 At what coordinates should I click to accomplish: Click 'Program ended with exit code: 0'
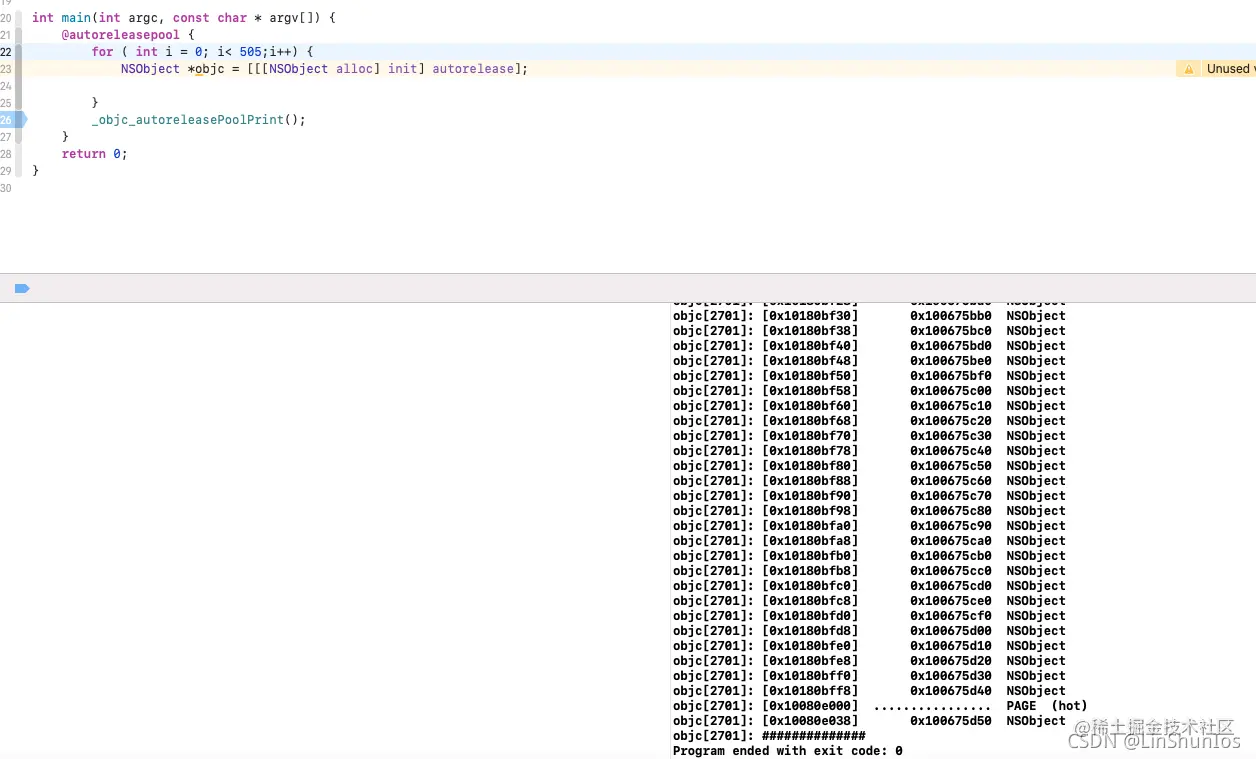coord(788,751)
